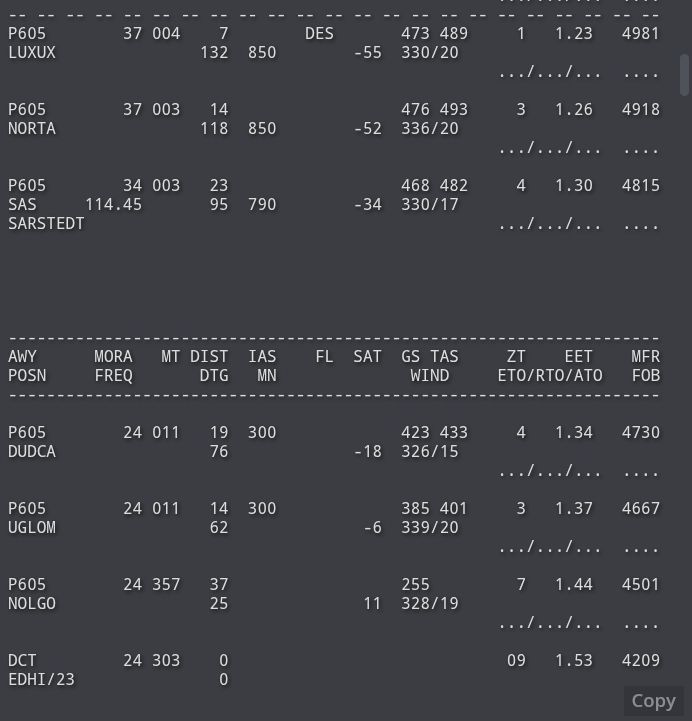The width and height of the screenshot is (692, 721).
Task: Click the SAS waypoint identifier
Action: (x=22, y=204)
